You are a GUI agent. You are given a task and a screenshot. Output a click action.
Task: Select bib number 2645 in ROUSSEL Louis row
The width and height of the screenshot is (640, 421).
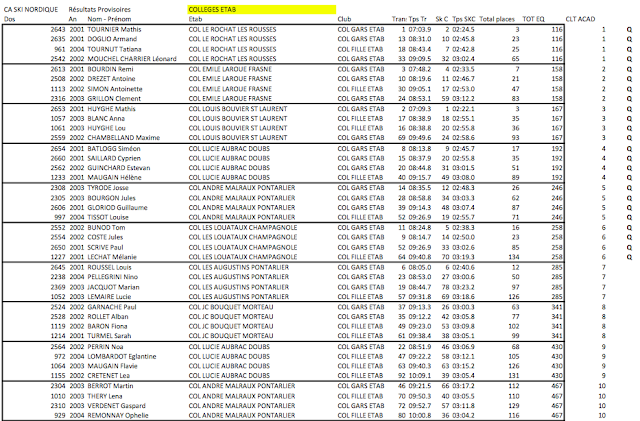[x=58, y=267]
